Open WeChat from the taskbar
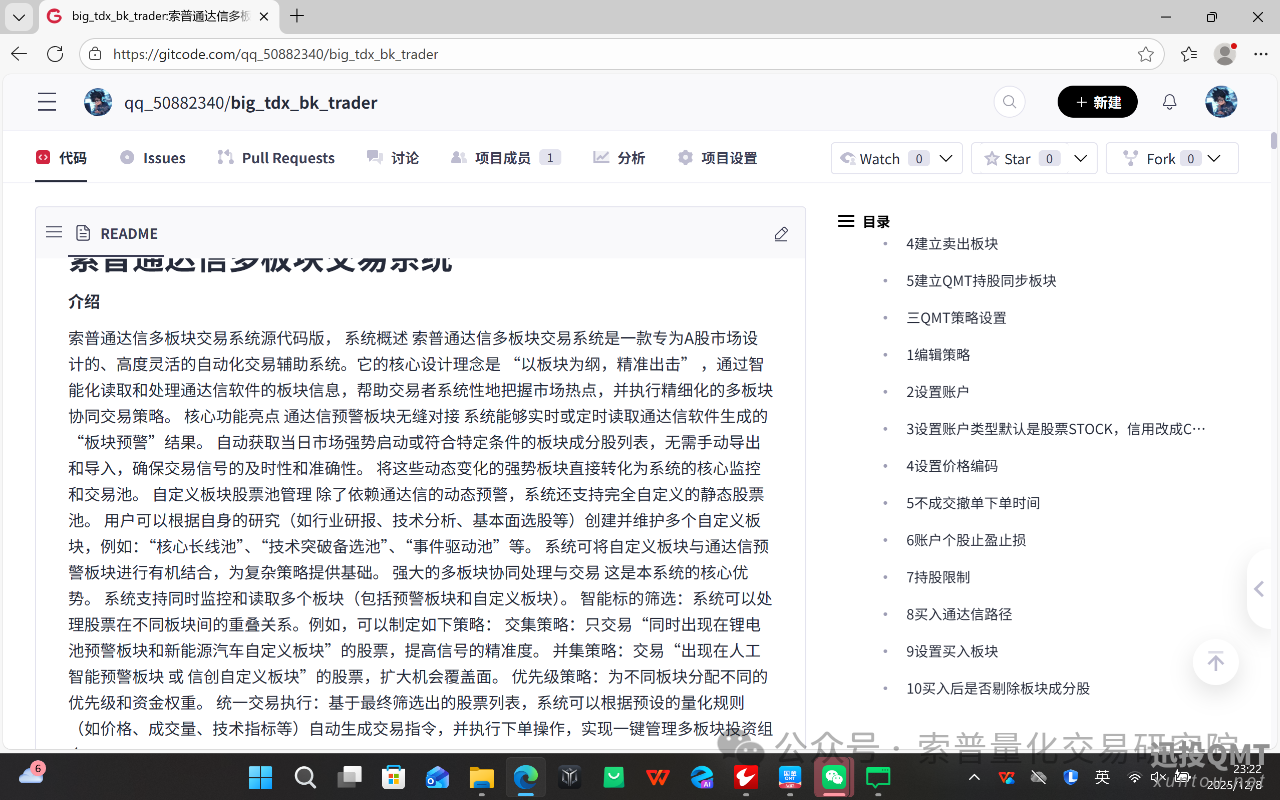Image resolution: width=1280 pixels, height=800 pixels. pyautogui.click(x=833, y=776)
